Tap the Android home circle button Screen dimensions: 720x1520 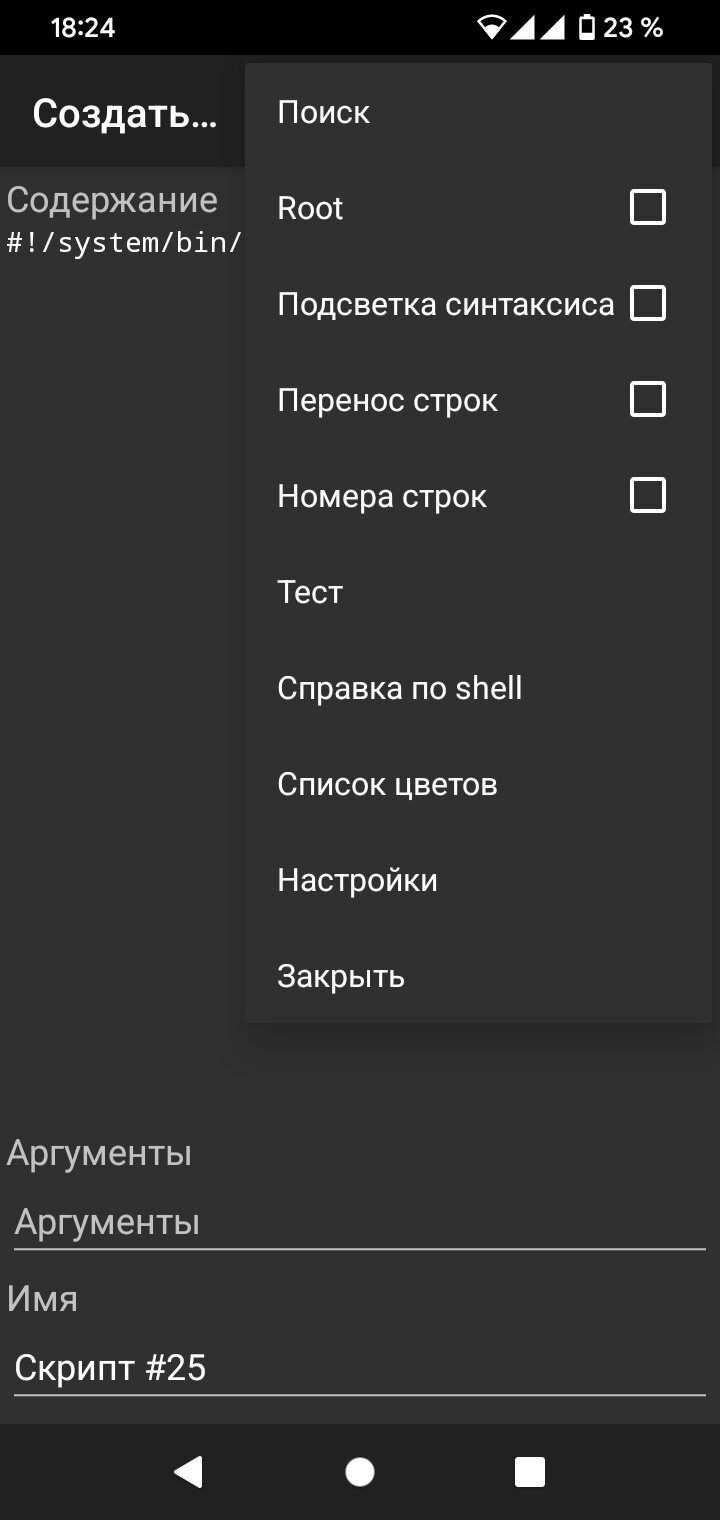(x=360, y=1472)
